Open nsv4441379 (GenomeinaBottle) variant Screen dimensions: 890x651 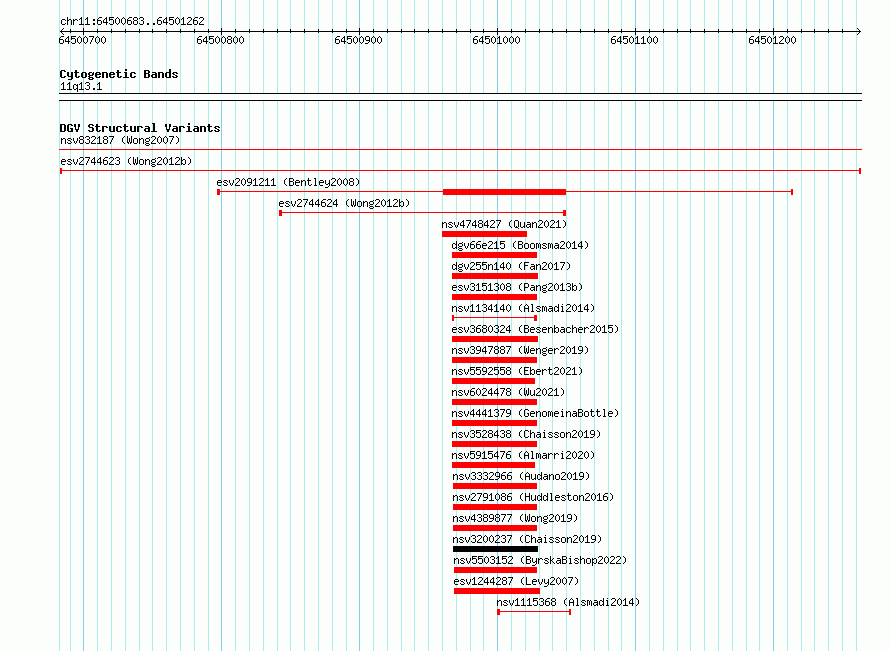535,413
